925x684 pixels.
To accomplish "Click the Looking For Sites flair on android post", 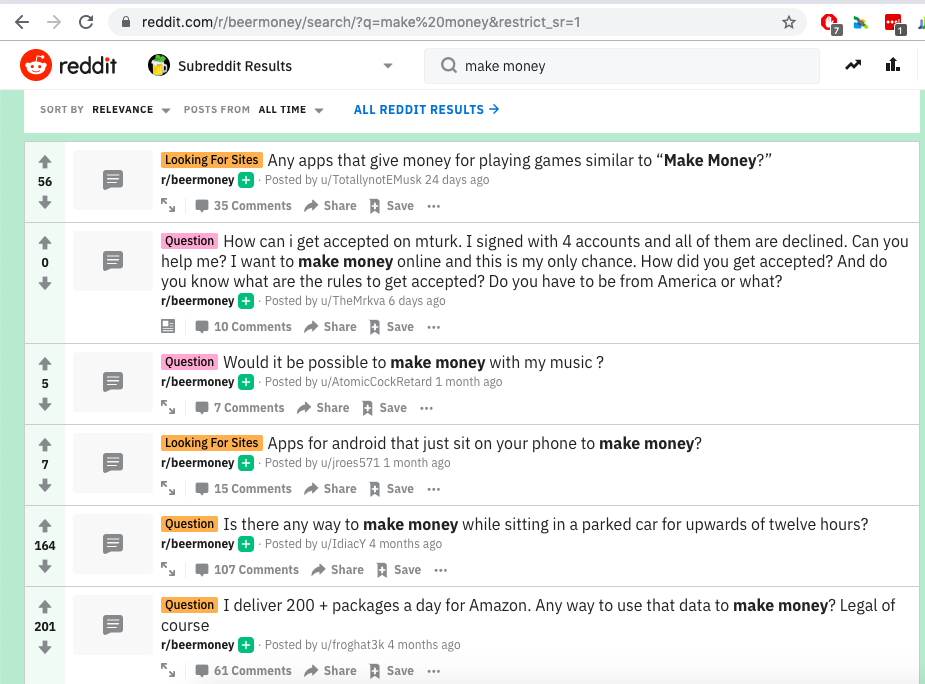I will point(212,443).
